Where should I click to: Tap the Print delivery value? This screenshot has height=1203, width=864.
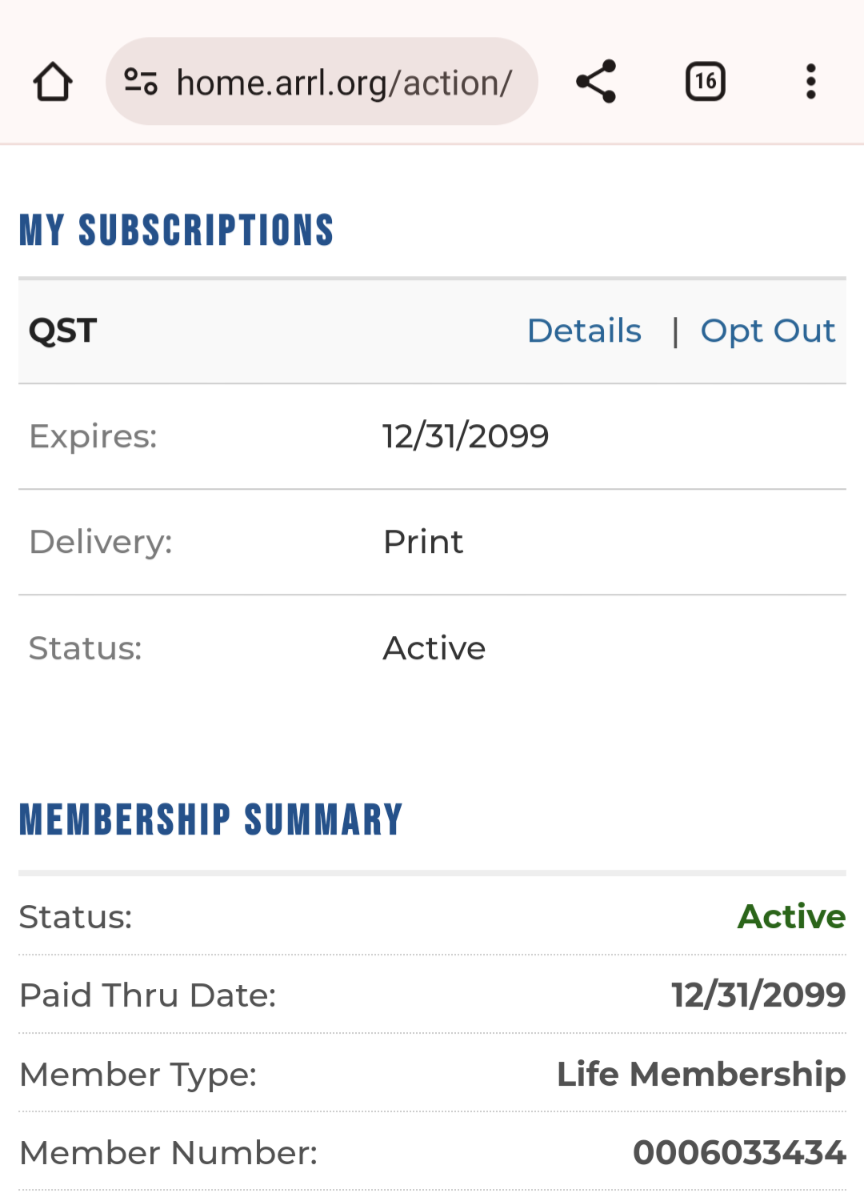tap(423, 542)
